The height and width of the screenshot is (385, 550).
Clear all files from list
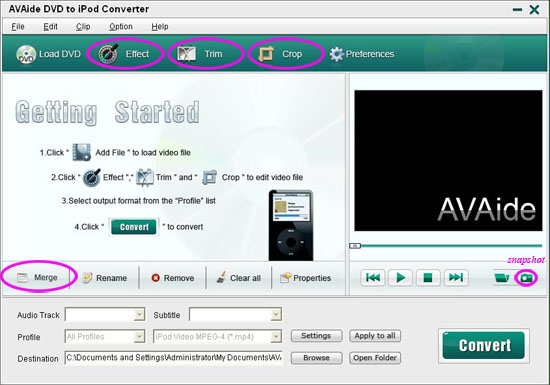pyautogui.click(x=239, y=278)
